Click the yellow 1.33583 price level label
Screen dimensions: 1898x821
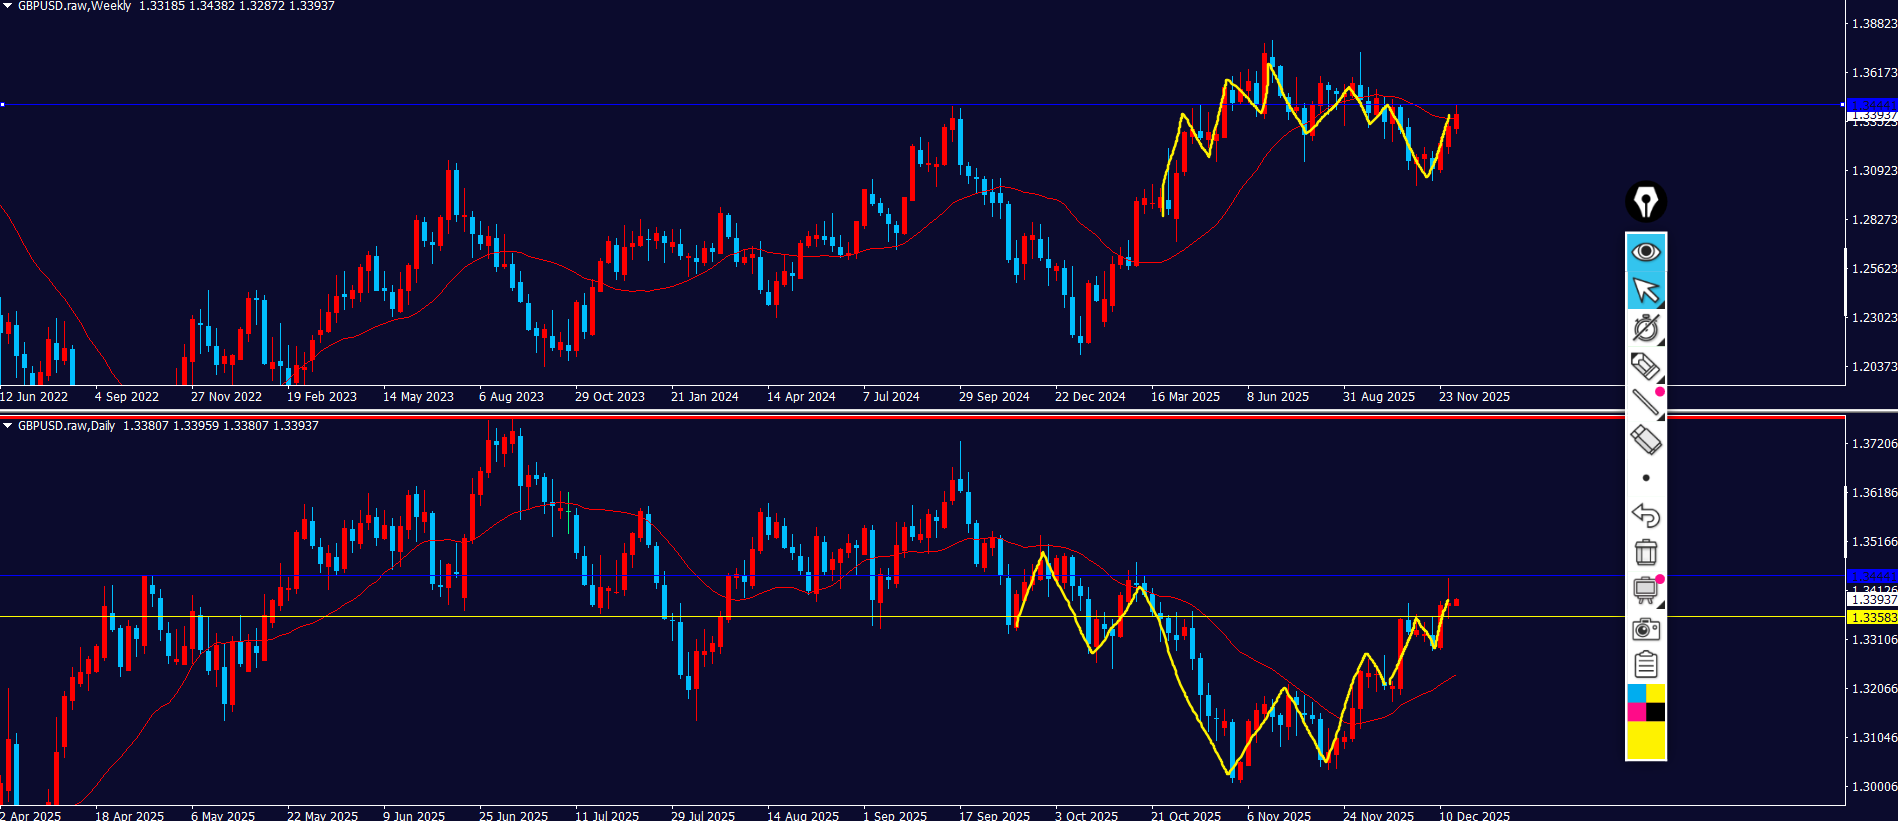(1872, 618)
